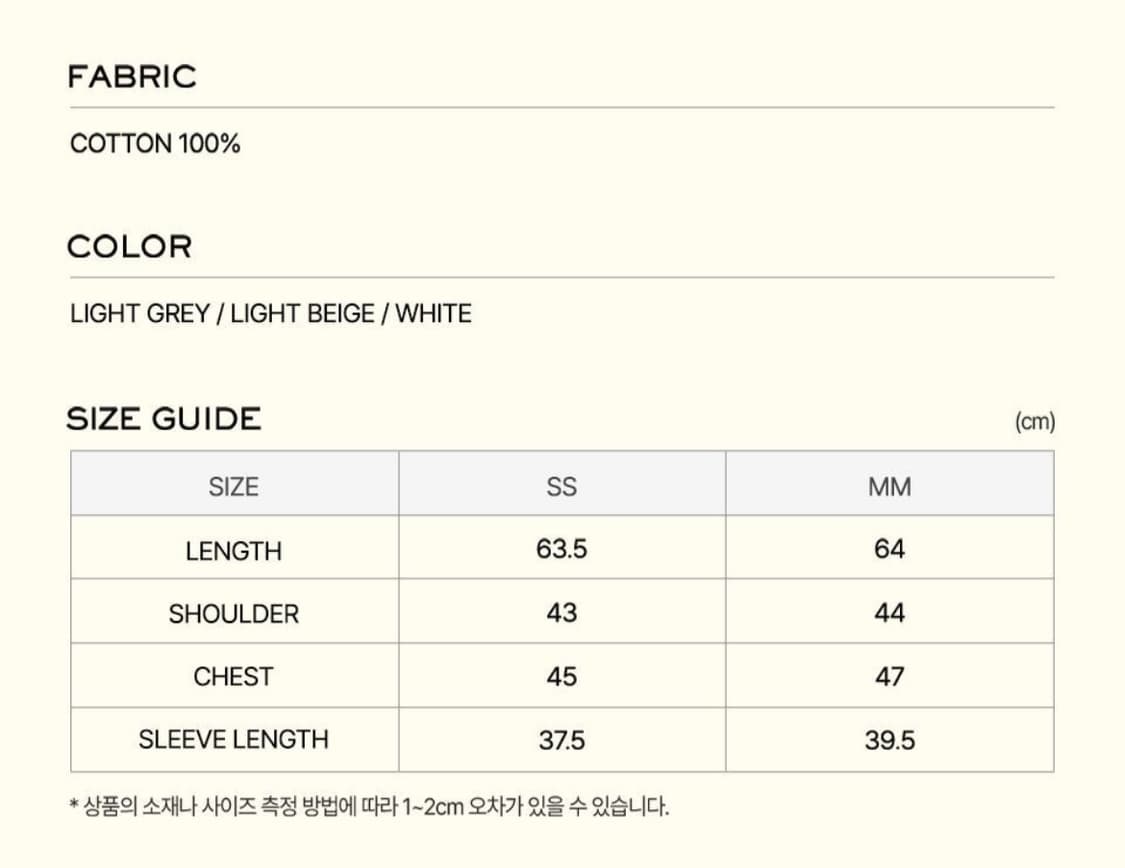Click the CHEST row label
Image resolution: width=1125 pixels, height=868 pixels.
coord(234,677)
